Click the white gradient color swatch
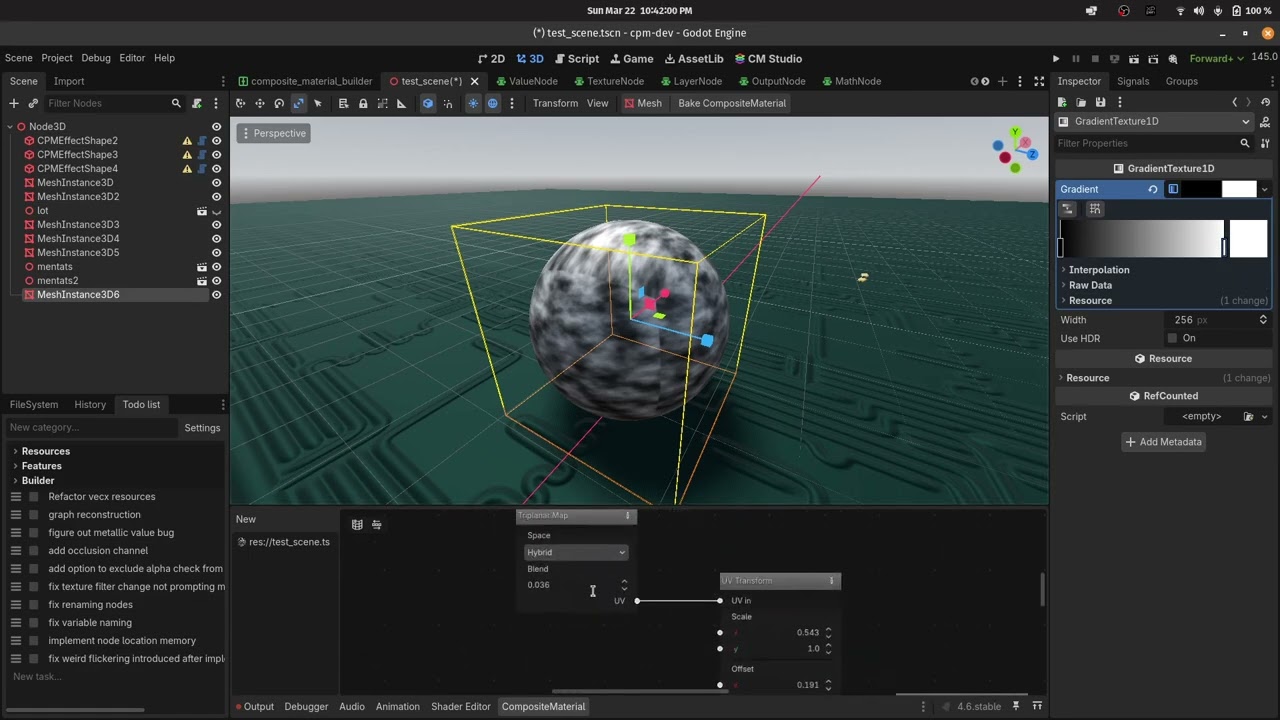1280x720 pixels. 1249,239
